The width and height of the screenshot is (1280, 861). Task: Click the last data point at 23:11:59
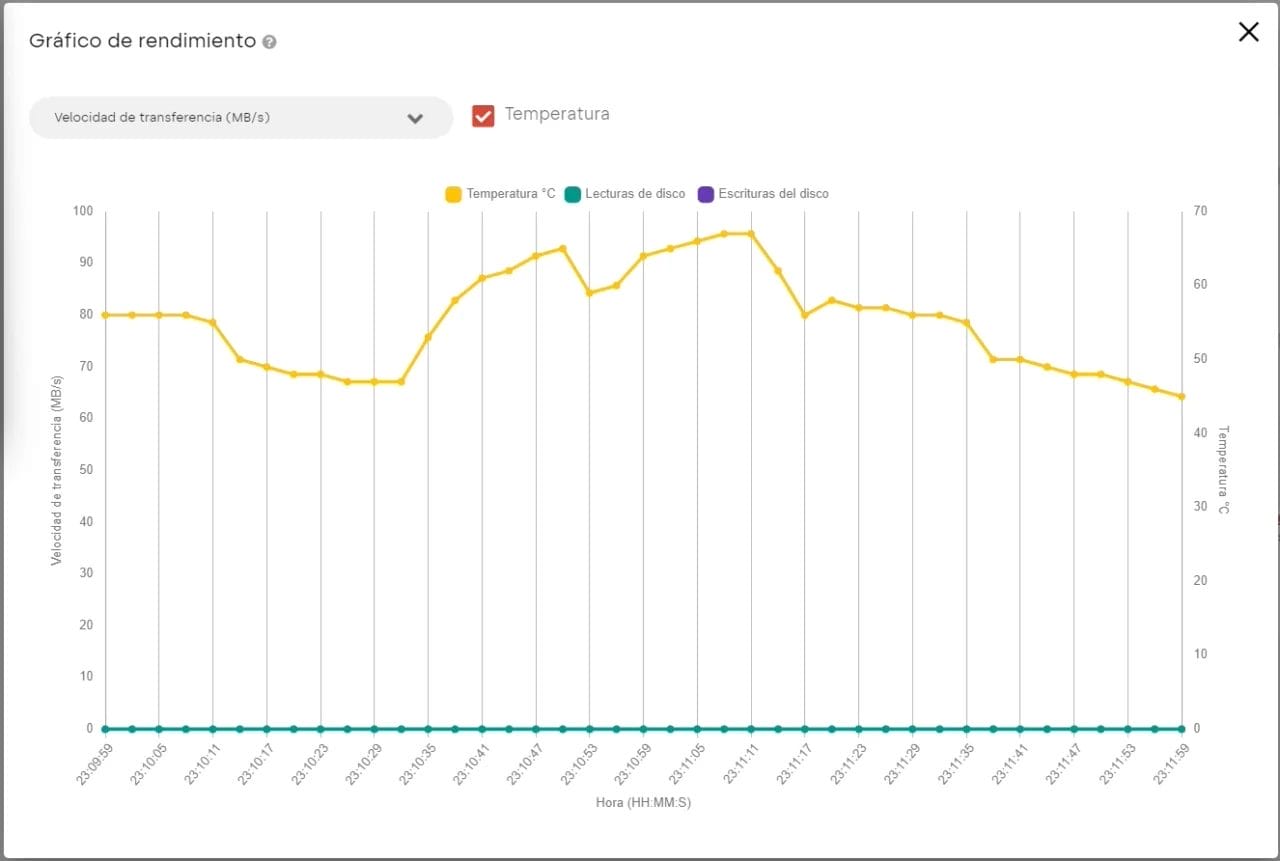coord(1182,397)
